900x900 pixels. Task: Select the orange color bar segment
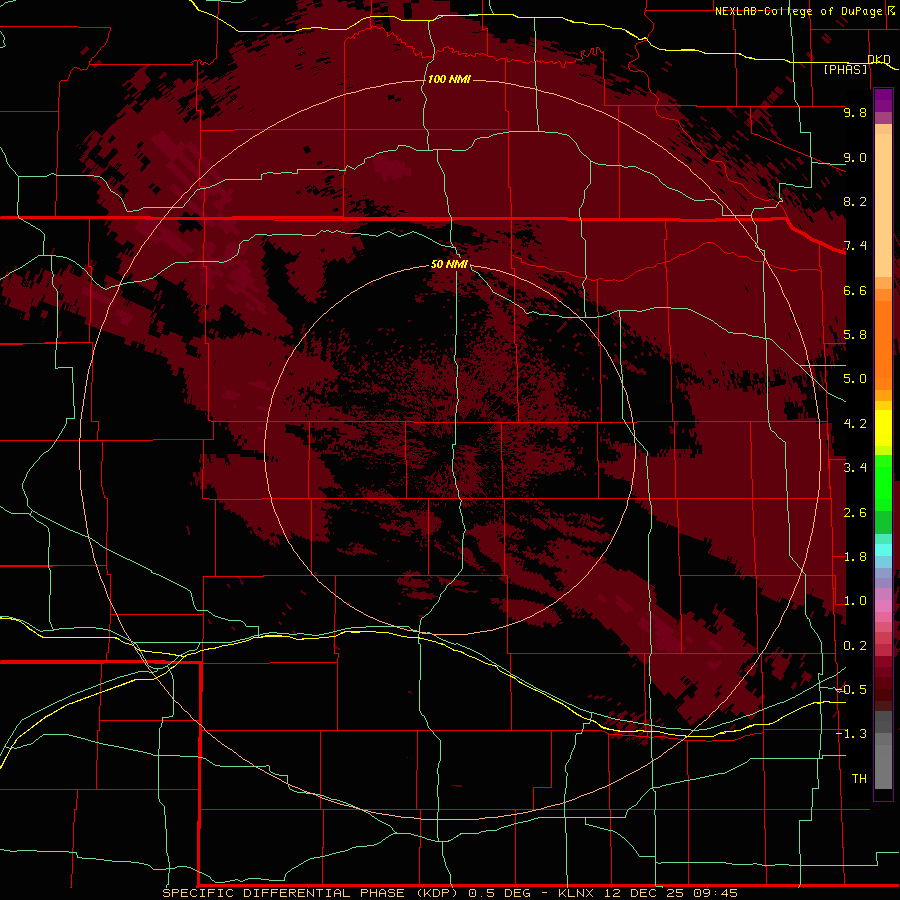point(883,344)
